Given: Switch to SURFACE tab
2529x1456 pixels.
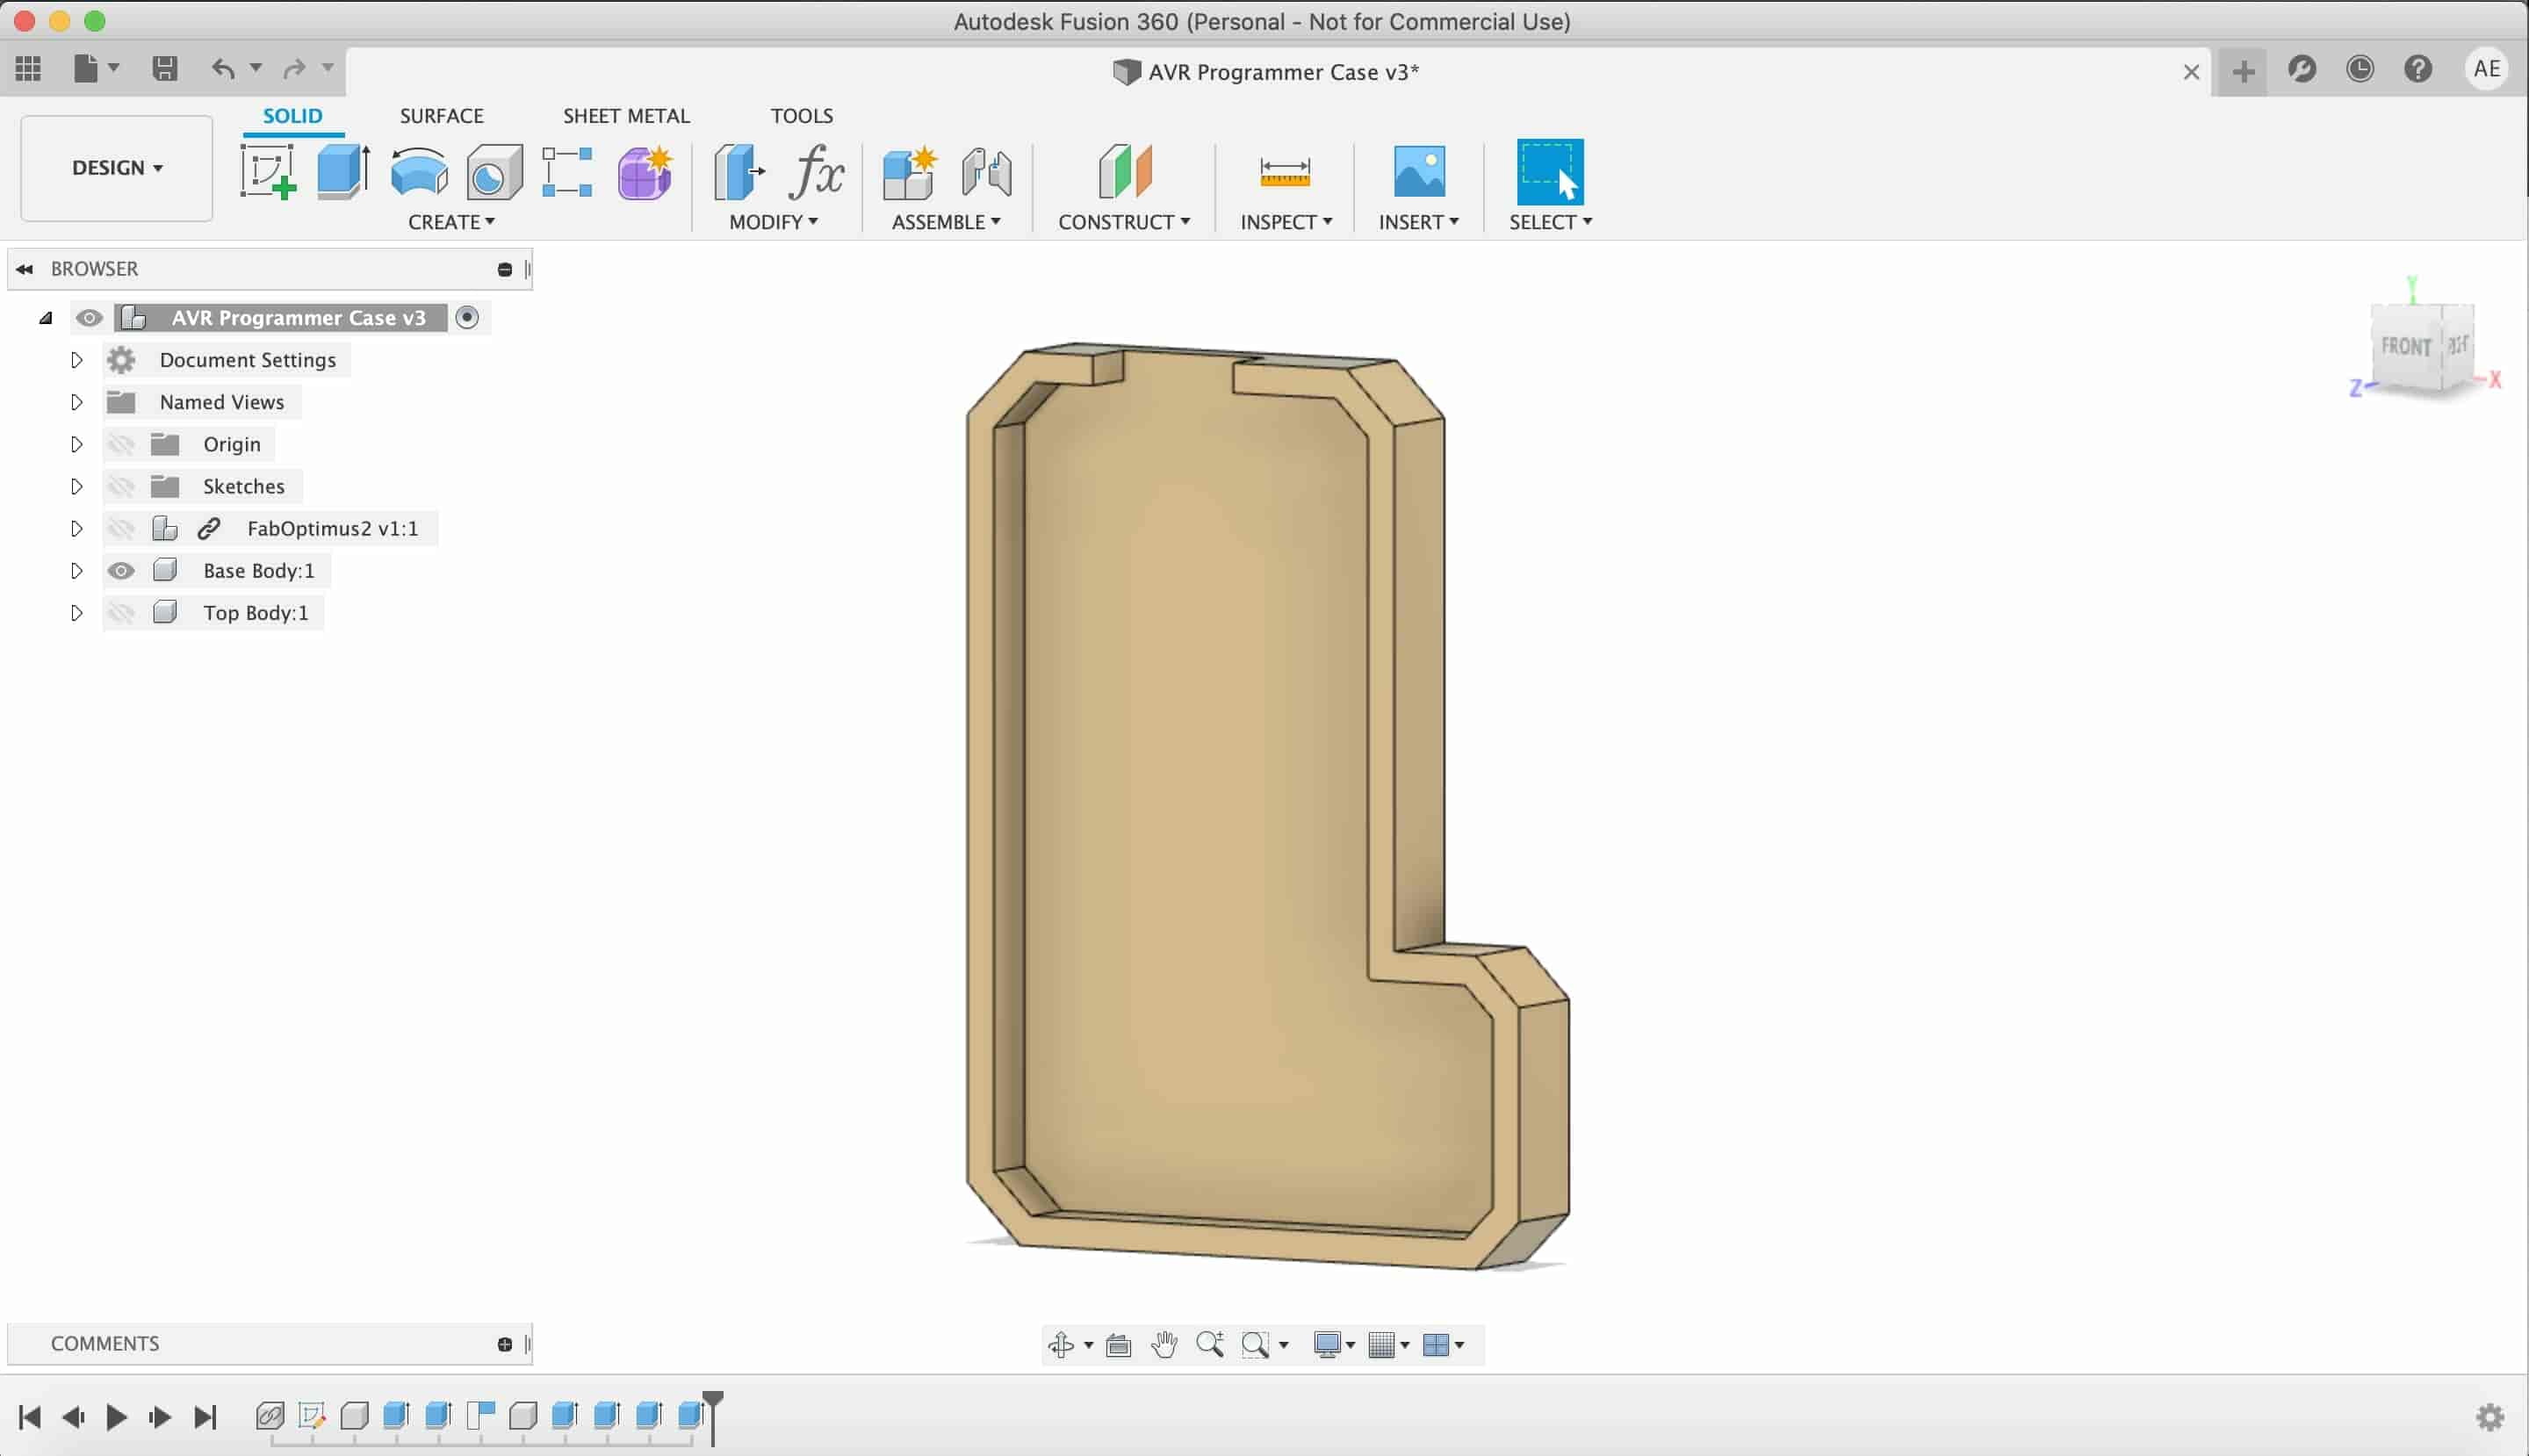Looking at the screenshot, I should point(441,115).
